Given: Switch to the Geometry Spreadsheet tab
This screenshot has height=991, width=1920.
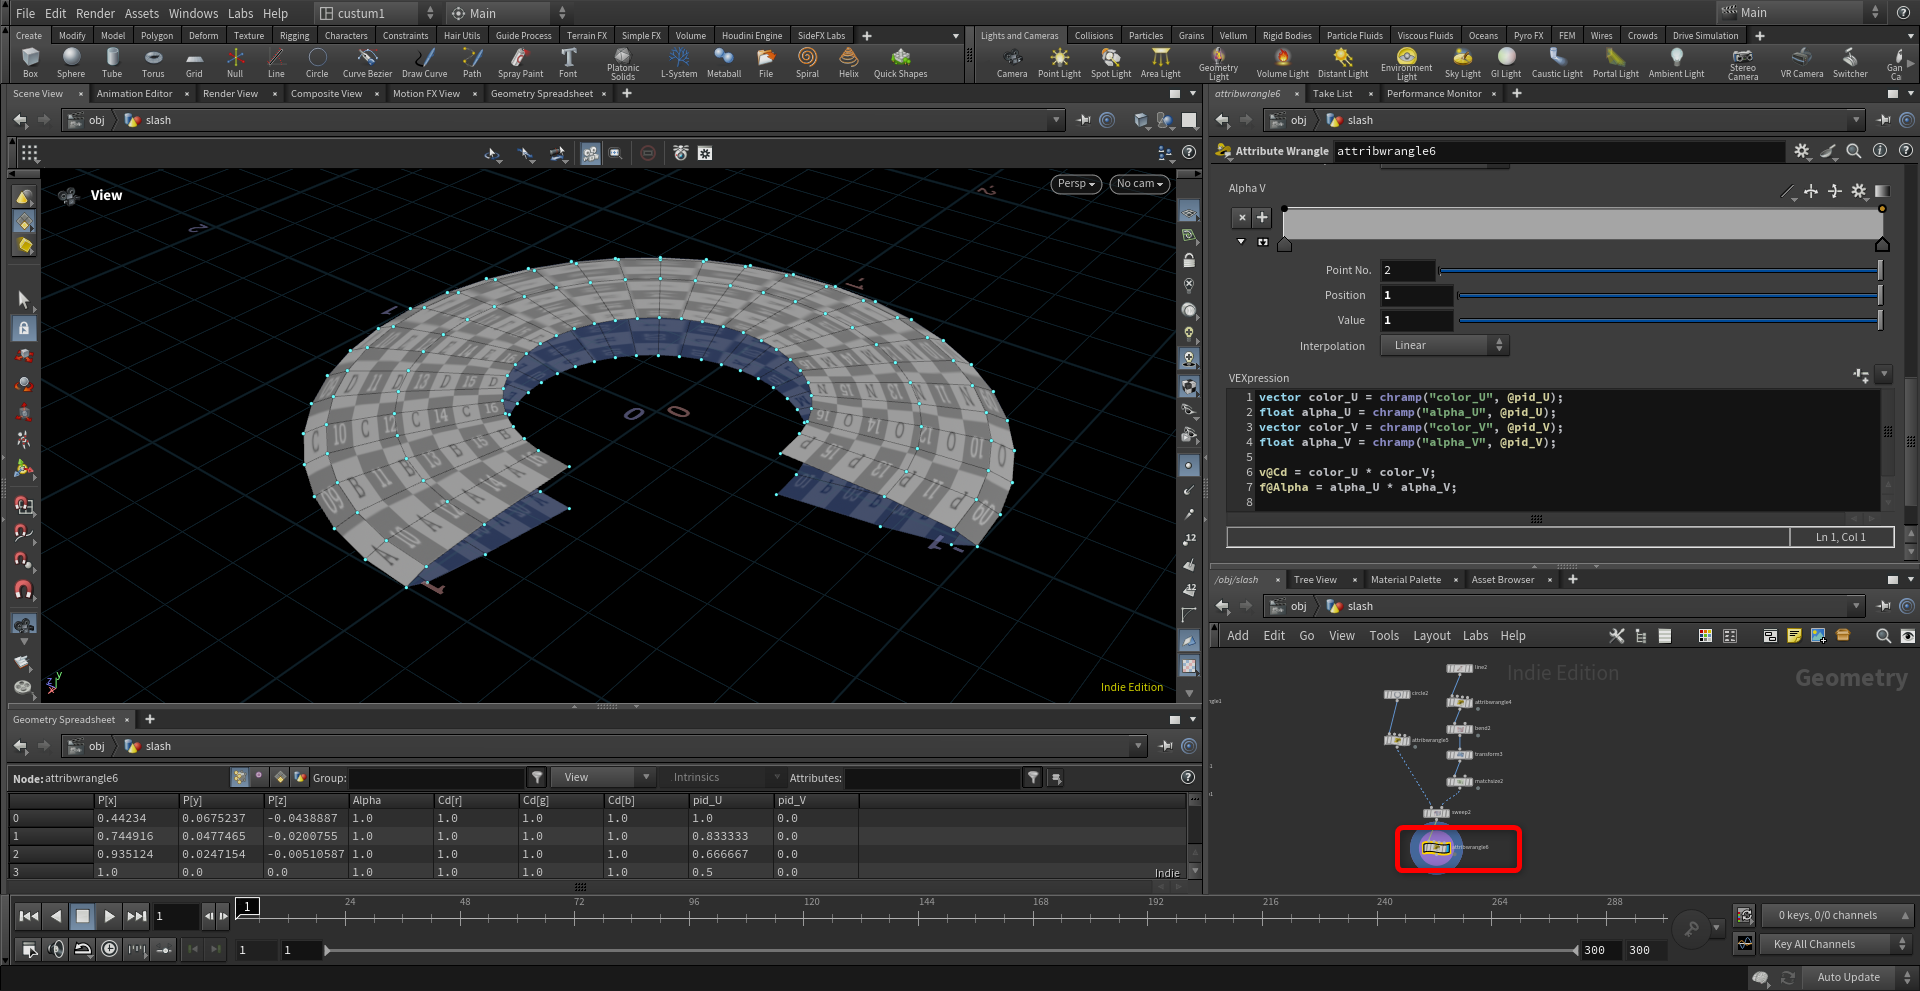Looking at the screenshot, I should (541, 94).
